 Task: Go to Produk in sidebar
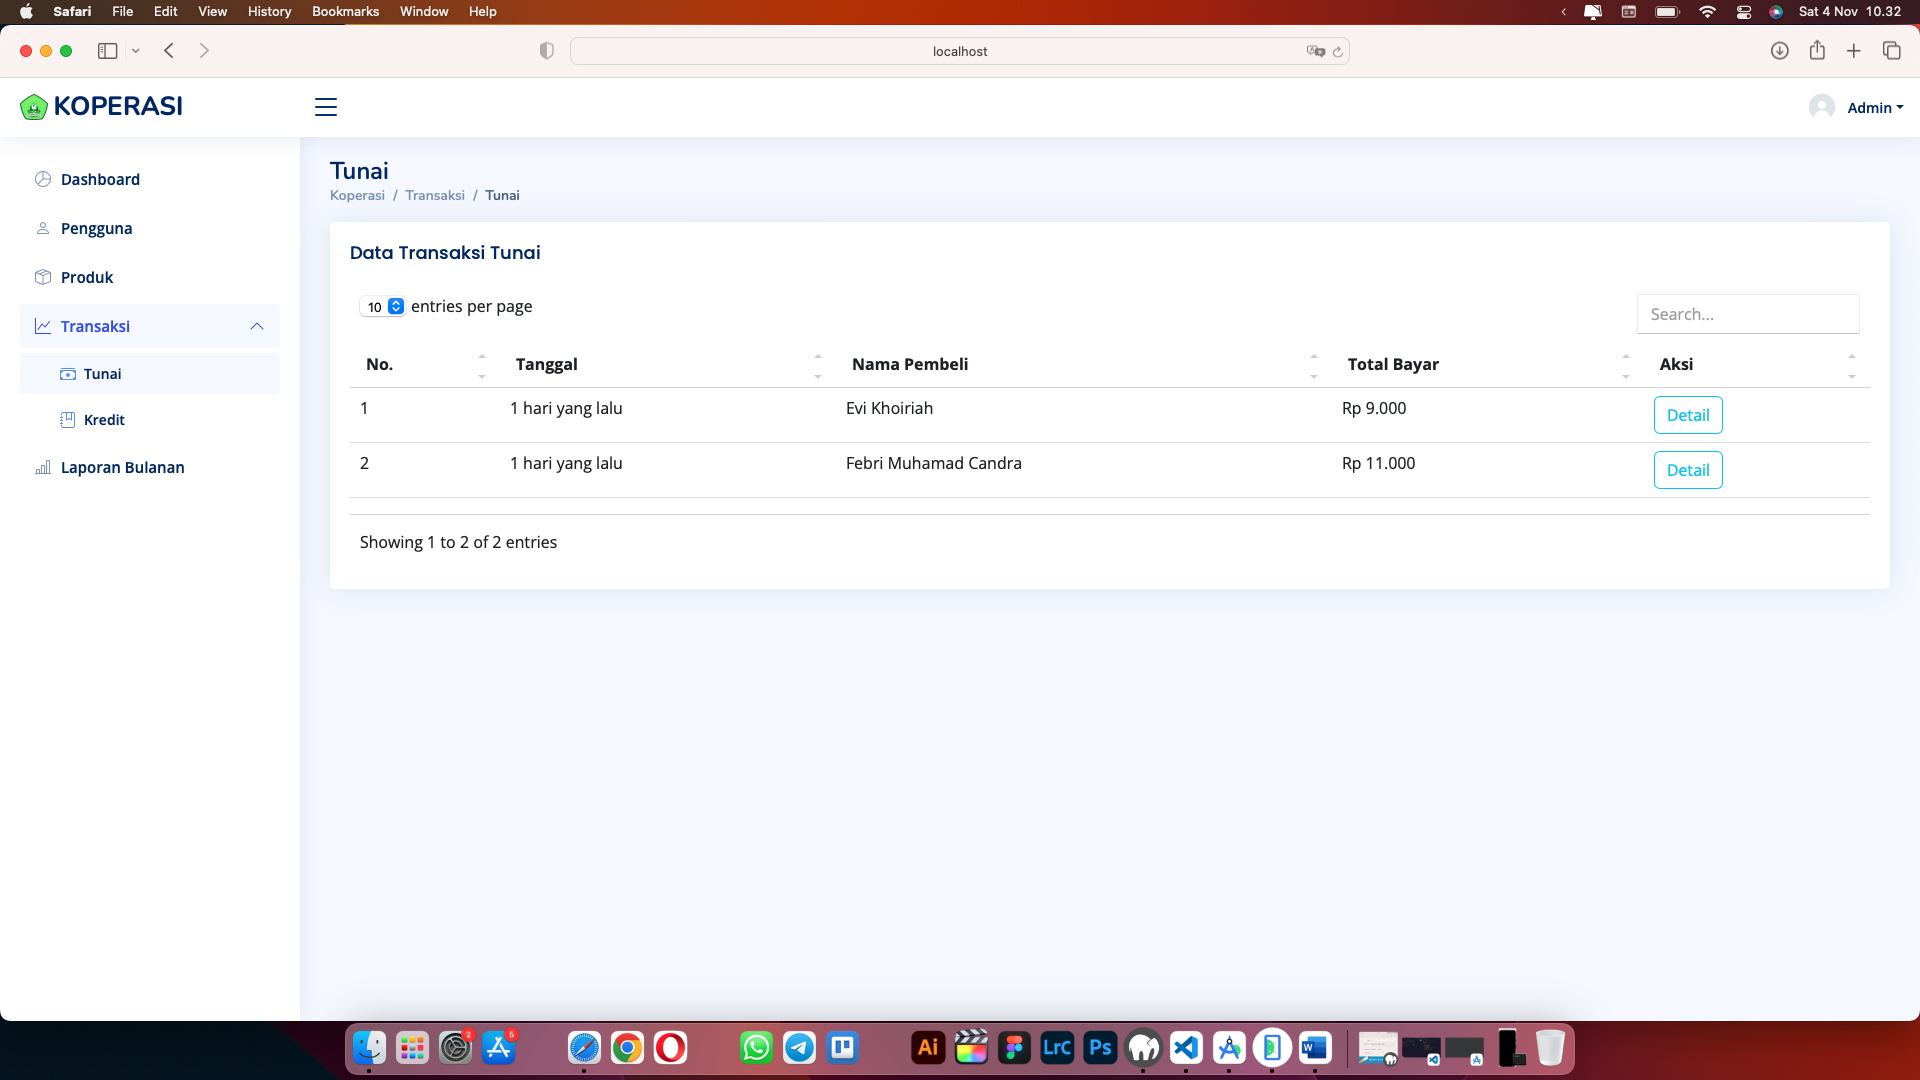pyautogui.click(x=87, y=277)
